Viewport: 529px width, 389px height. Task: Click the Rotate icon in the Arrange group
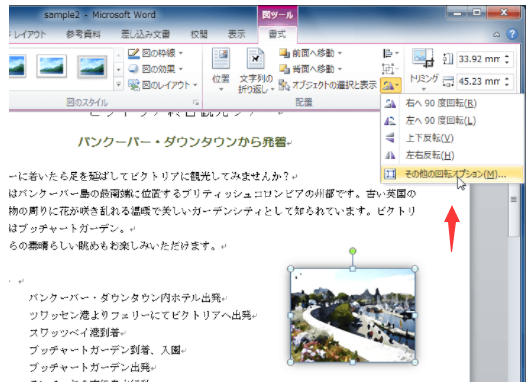[390, 85]
